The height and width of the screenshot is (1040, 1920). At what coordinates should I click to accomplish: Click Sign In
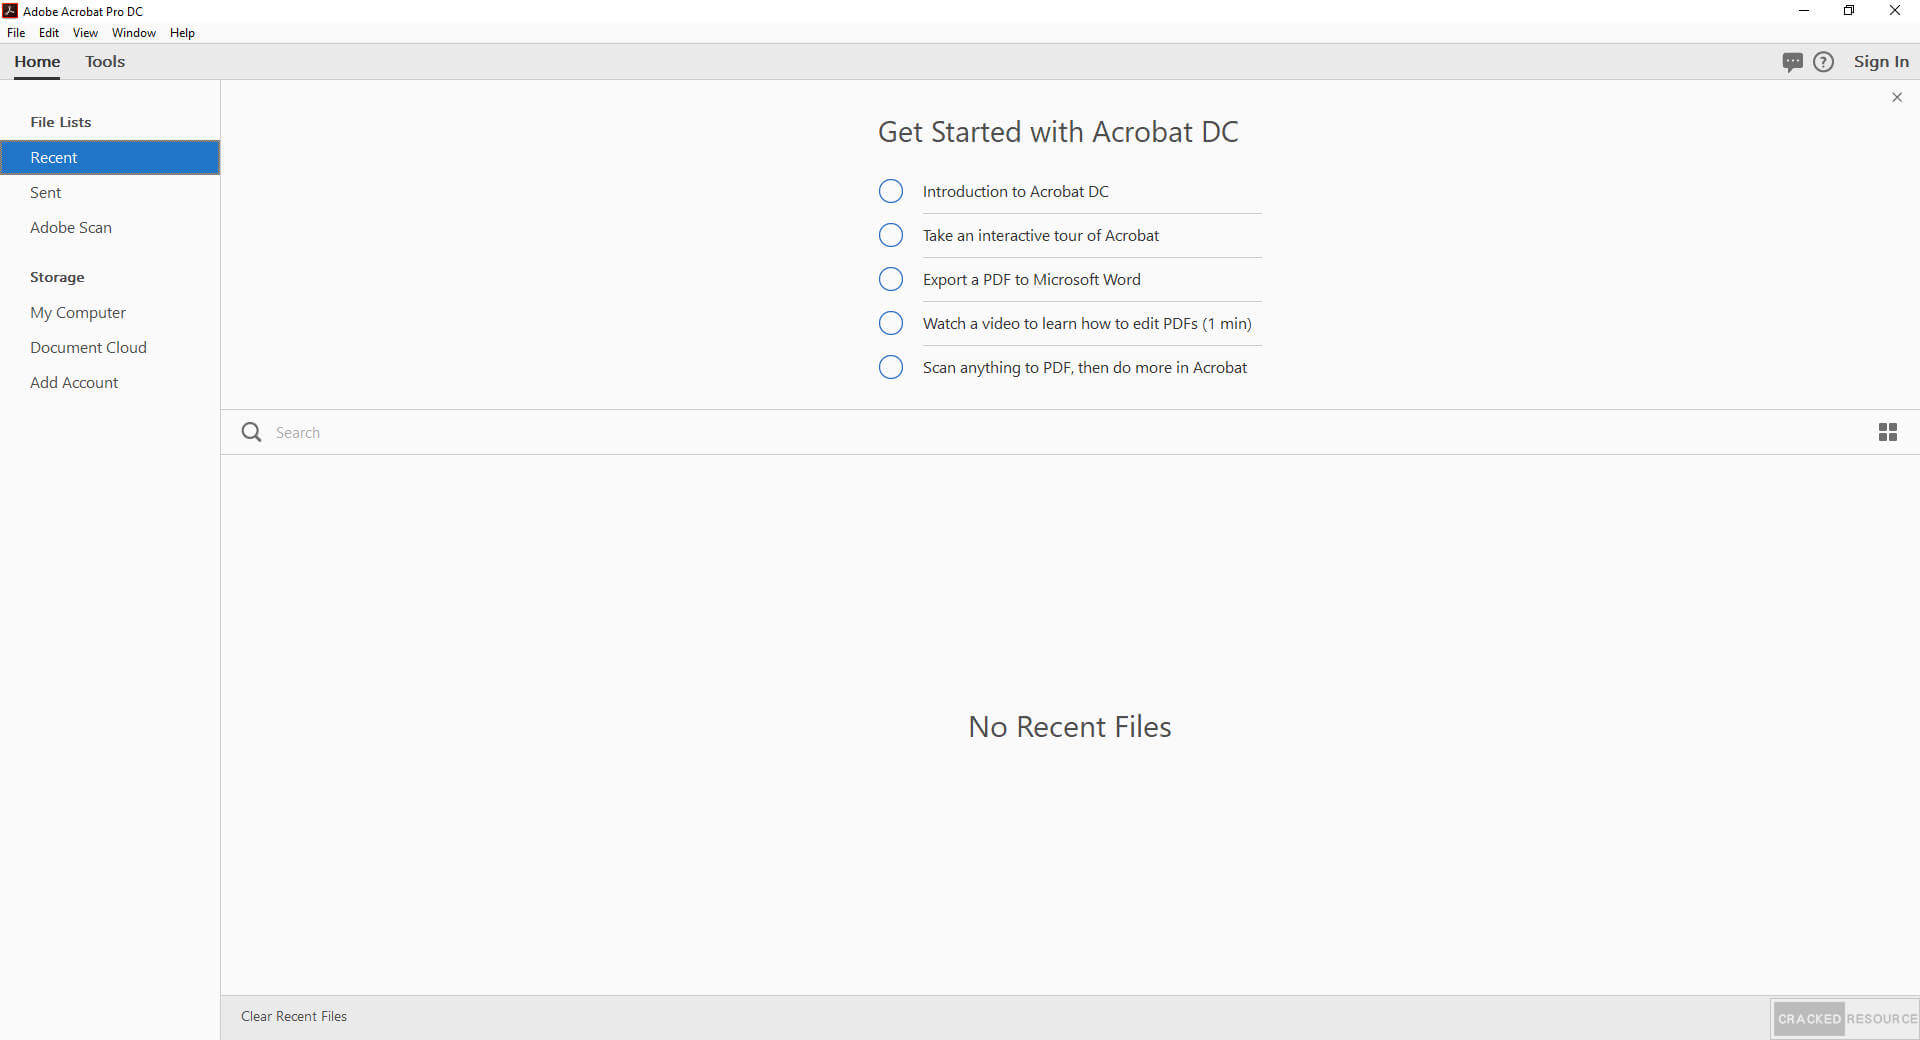tap(1881, 62)
